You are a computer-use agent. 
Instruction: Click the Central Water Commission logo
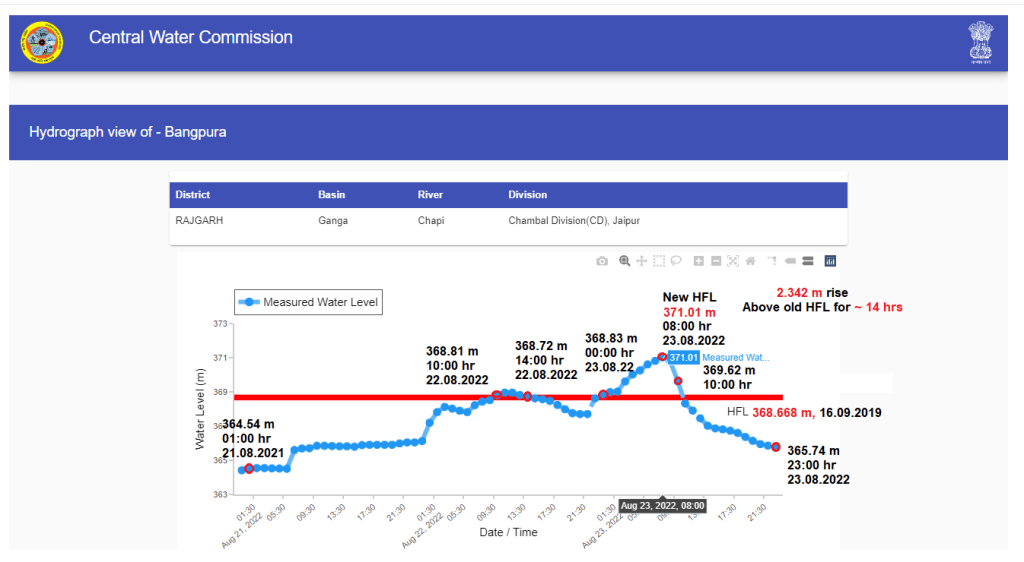[42, 42]
